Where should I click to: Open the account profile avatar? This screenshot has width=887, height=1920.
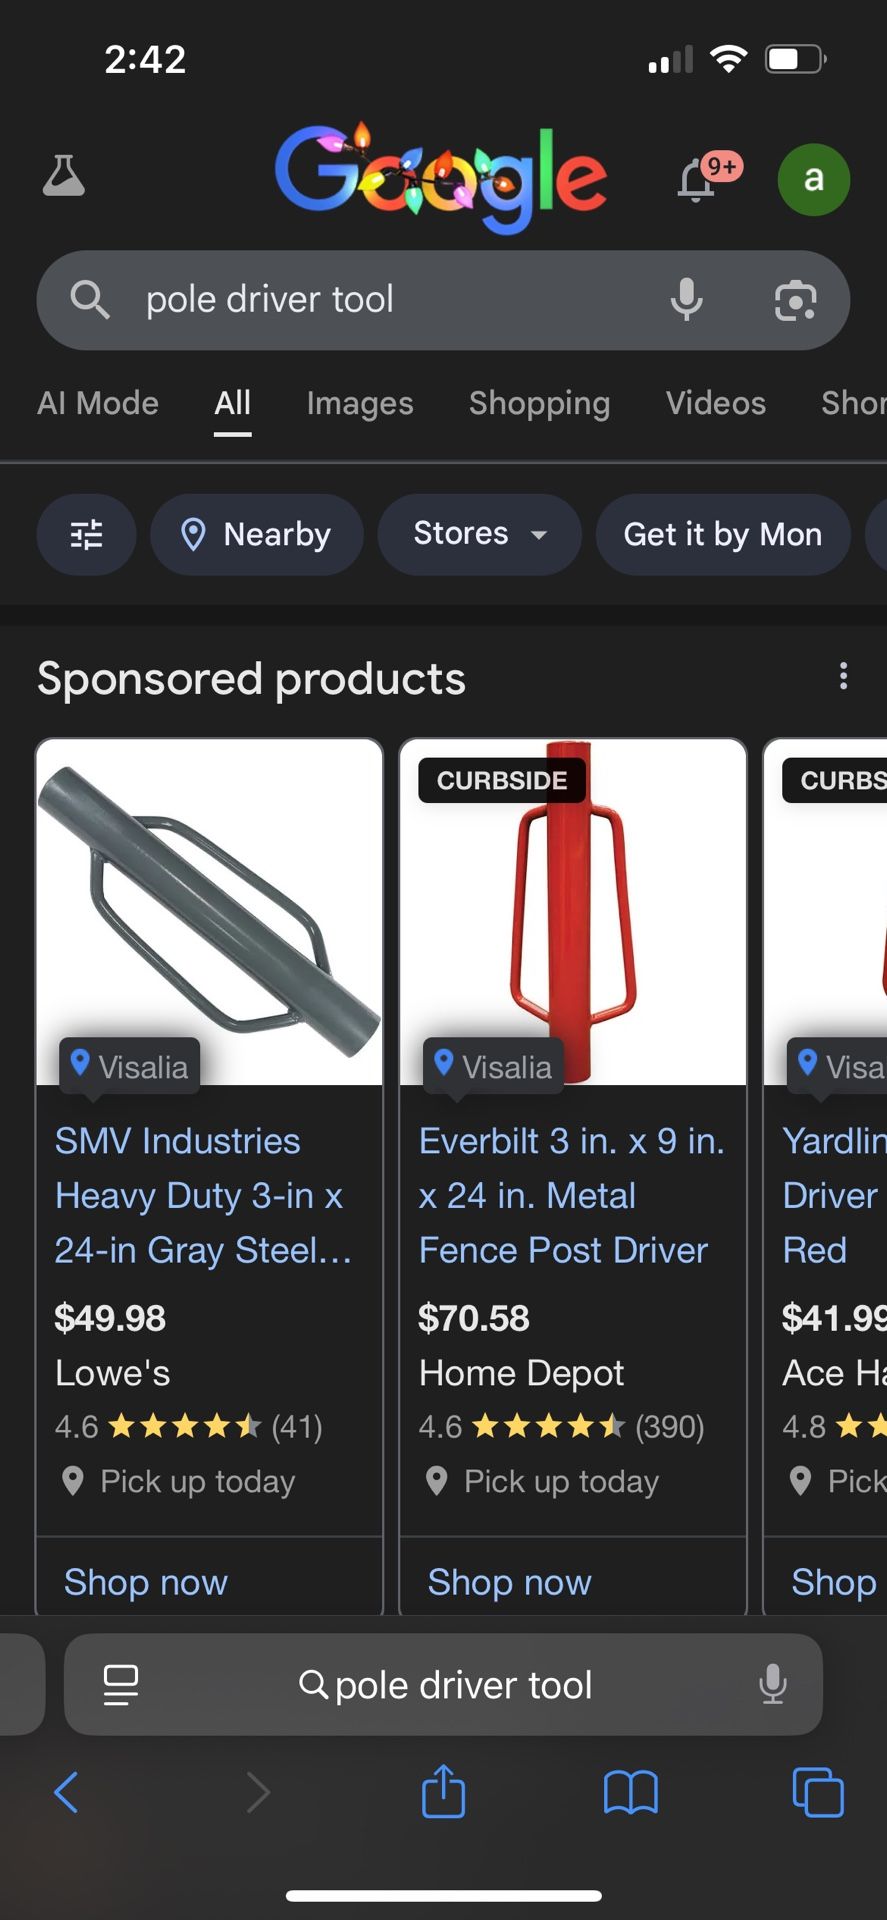813,180
